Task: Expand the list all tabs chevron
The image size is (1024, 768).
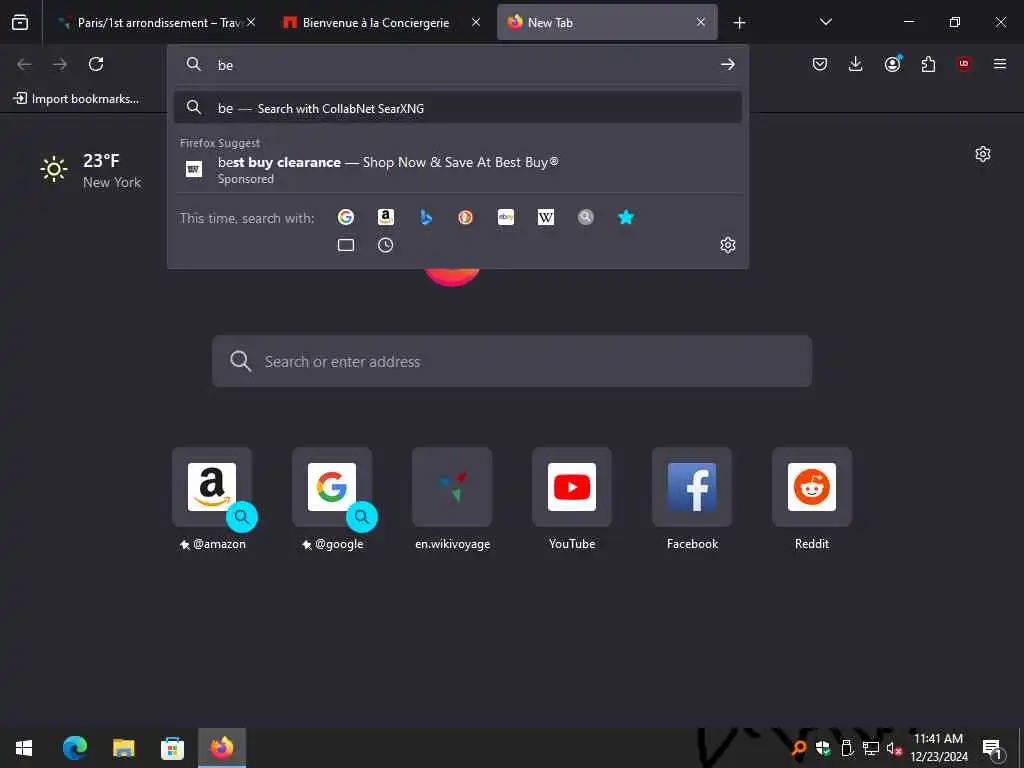Action: tap(825, 22)
